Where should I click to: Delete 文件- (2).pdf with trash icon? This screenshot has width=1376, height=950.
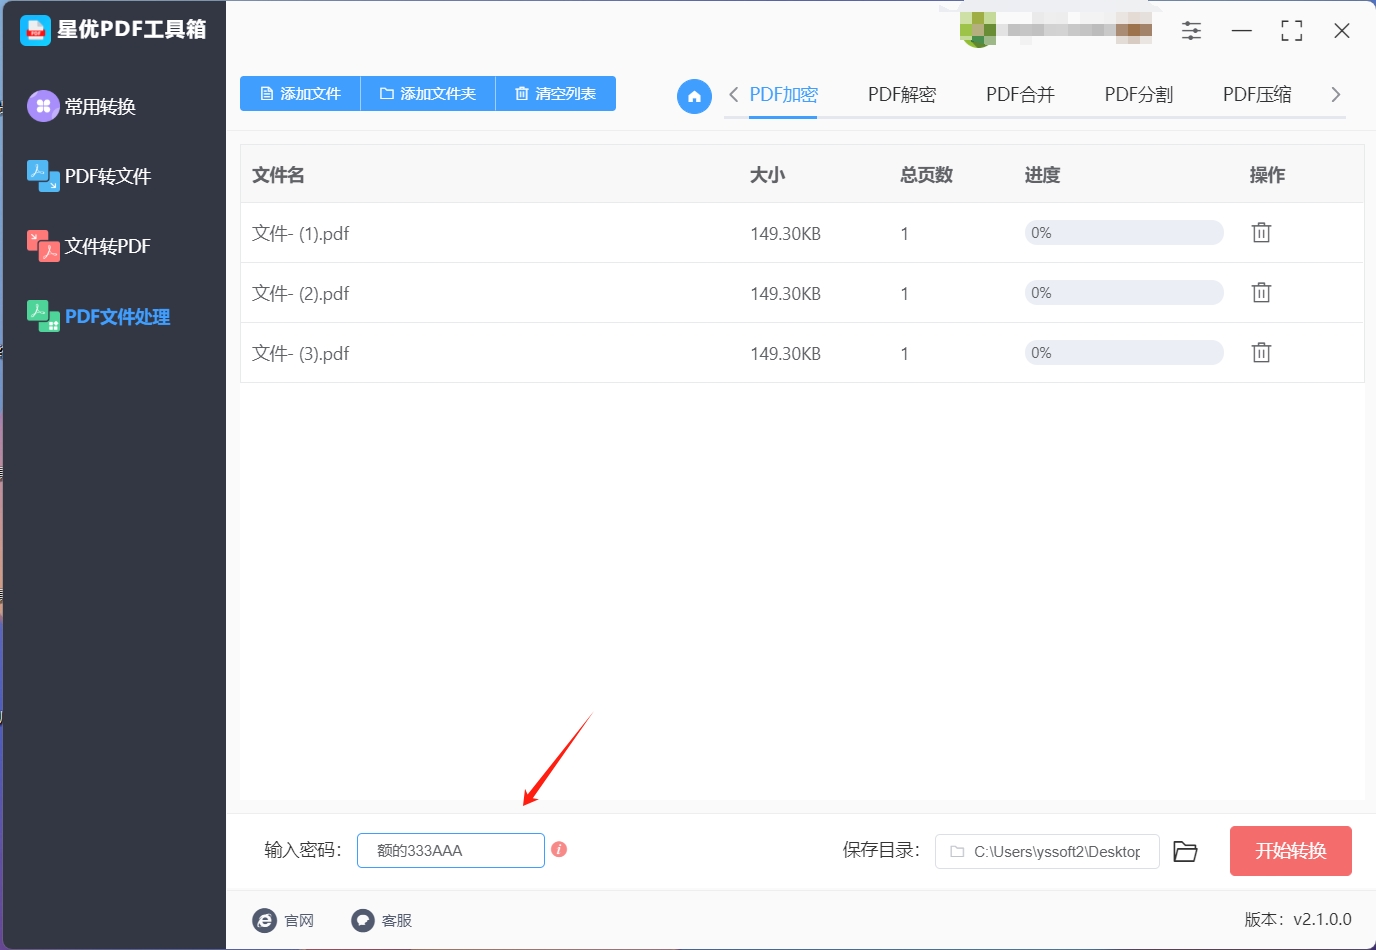click(1261, 293)
